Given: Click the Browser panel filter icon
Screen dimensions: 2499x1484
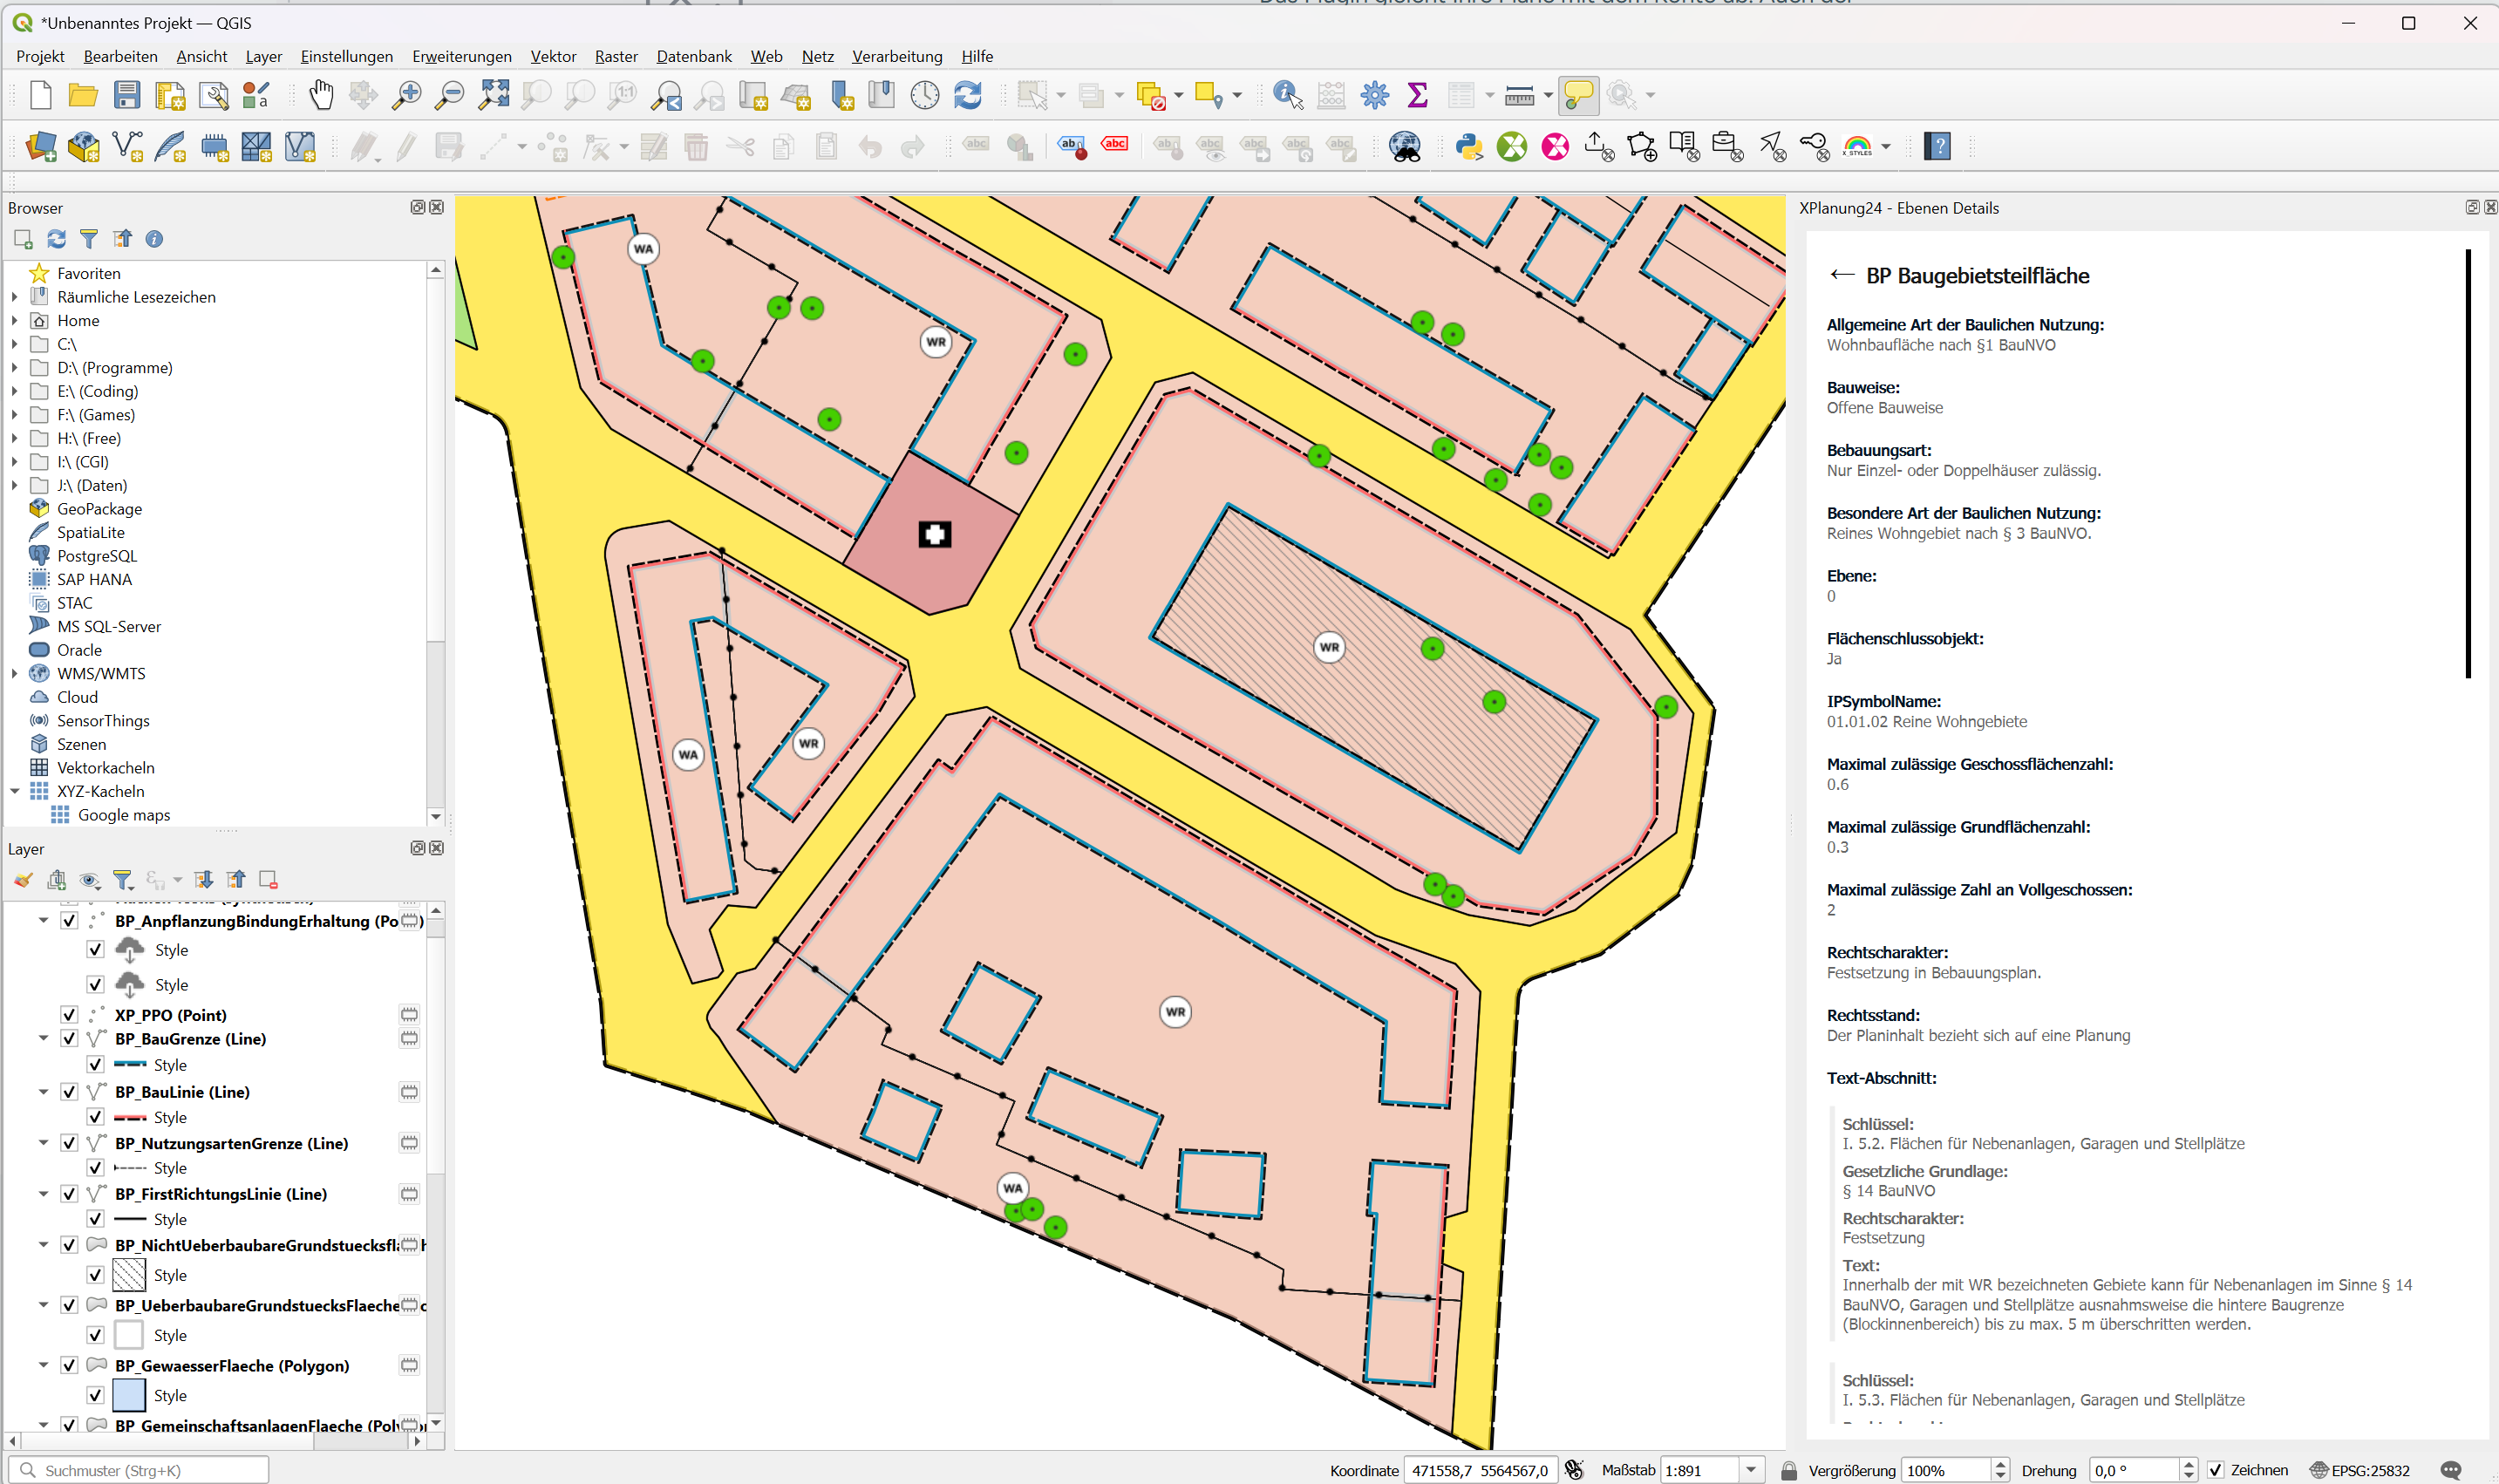Looking at the screenshot, I should [89, 238].
